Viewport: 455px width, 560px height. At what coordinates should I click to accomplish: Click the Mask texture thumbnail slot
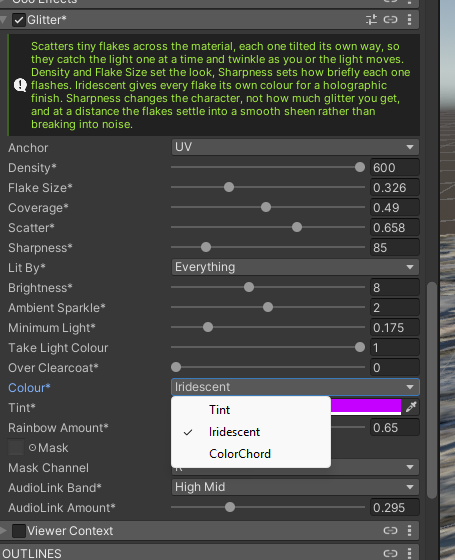(x=16, y=448)
